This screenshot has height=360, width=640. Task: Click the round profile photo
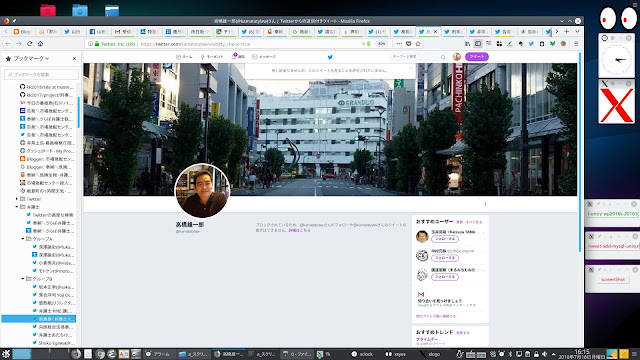click(x=202, y=191)
